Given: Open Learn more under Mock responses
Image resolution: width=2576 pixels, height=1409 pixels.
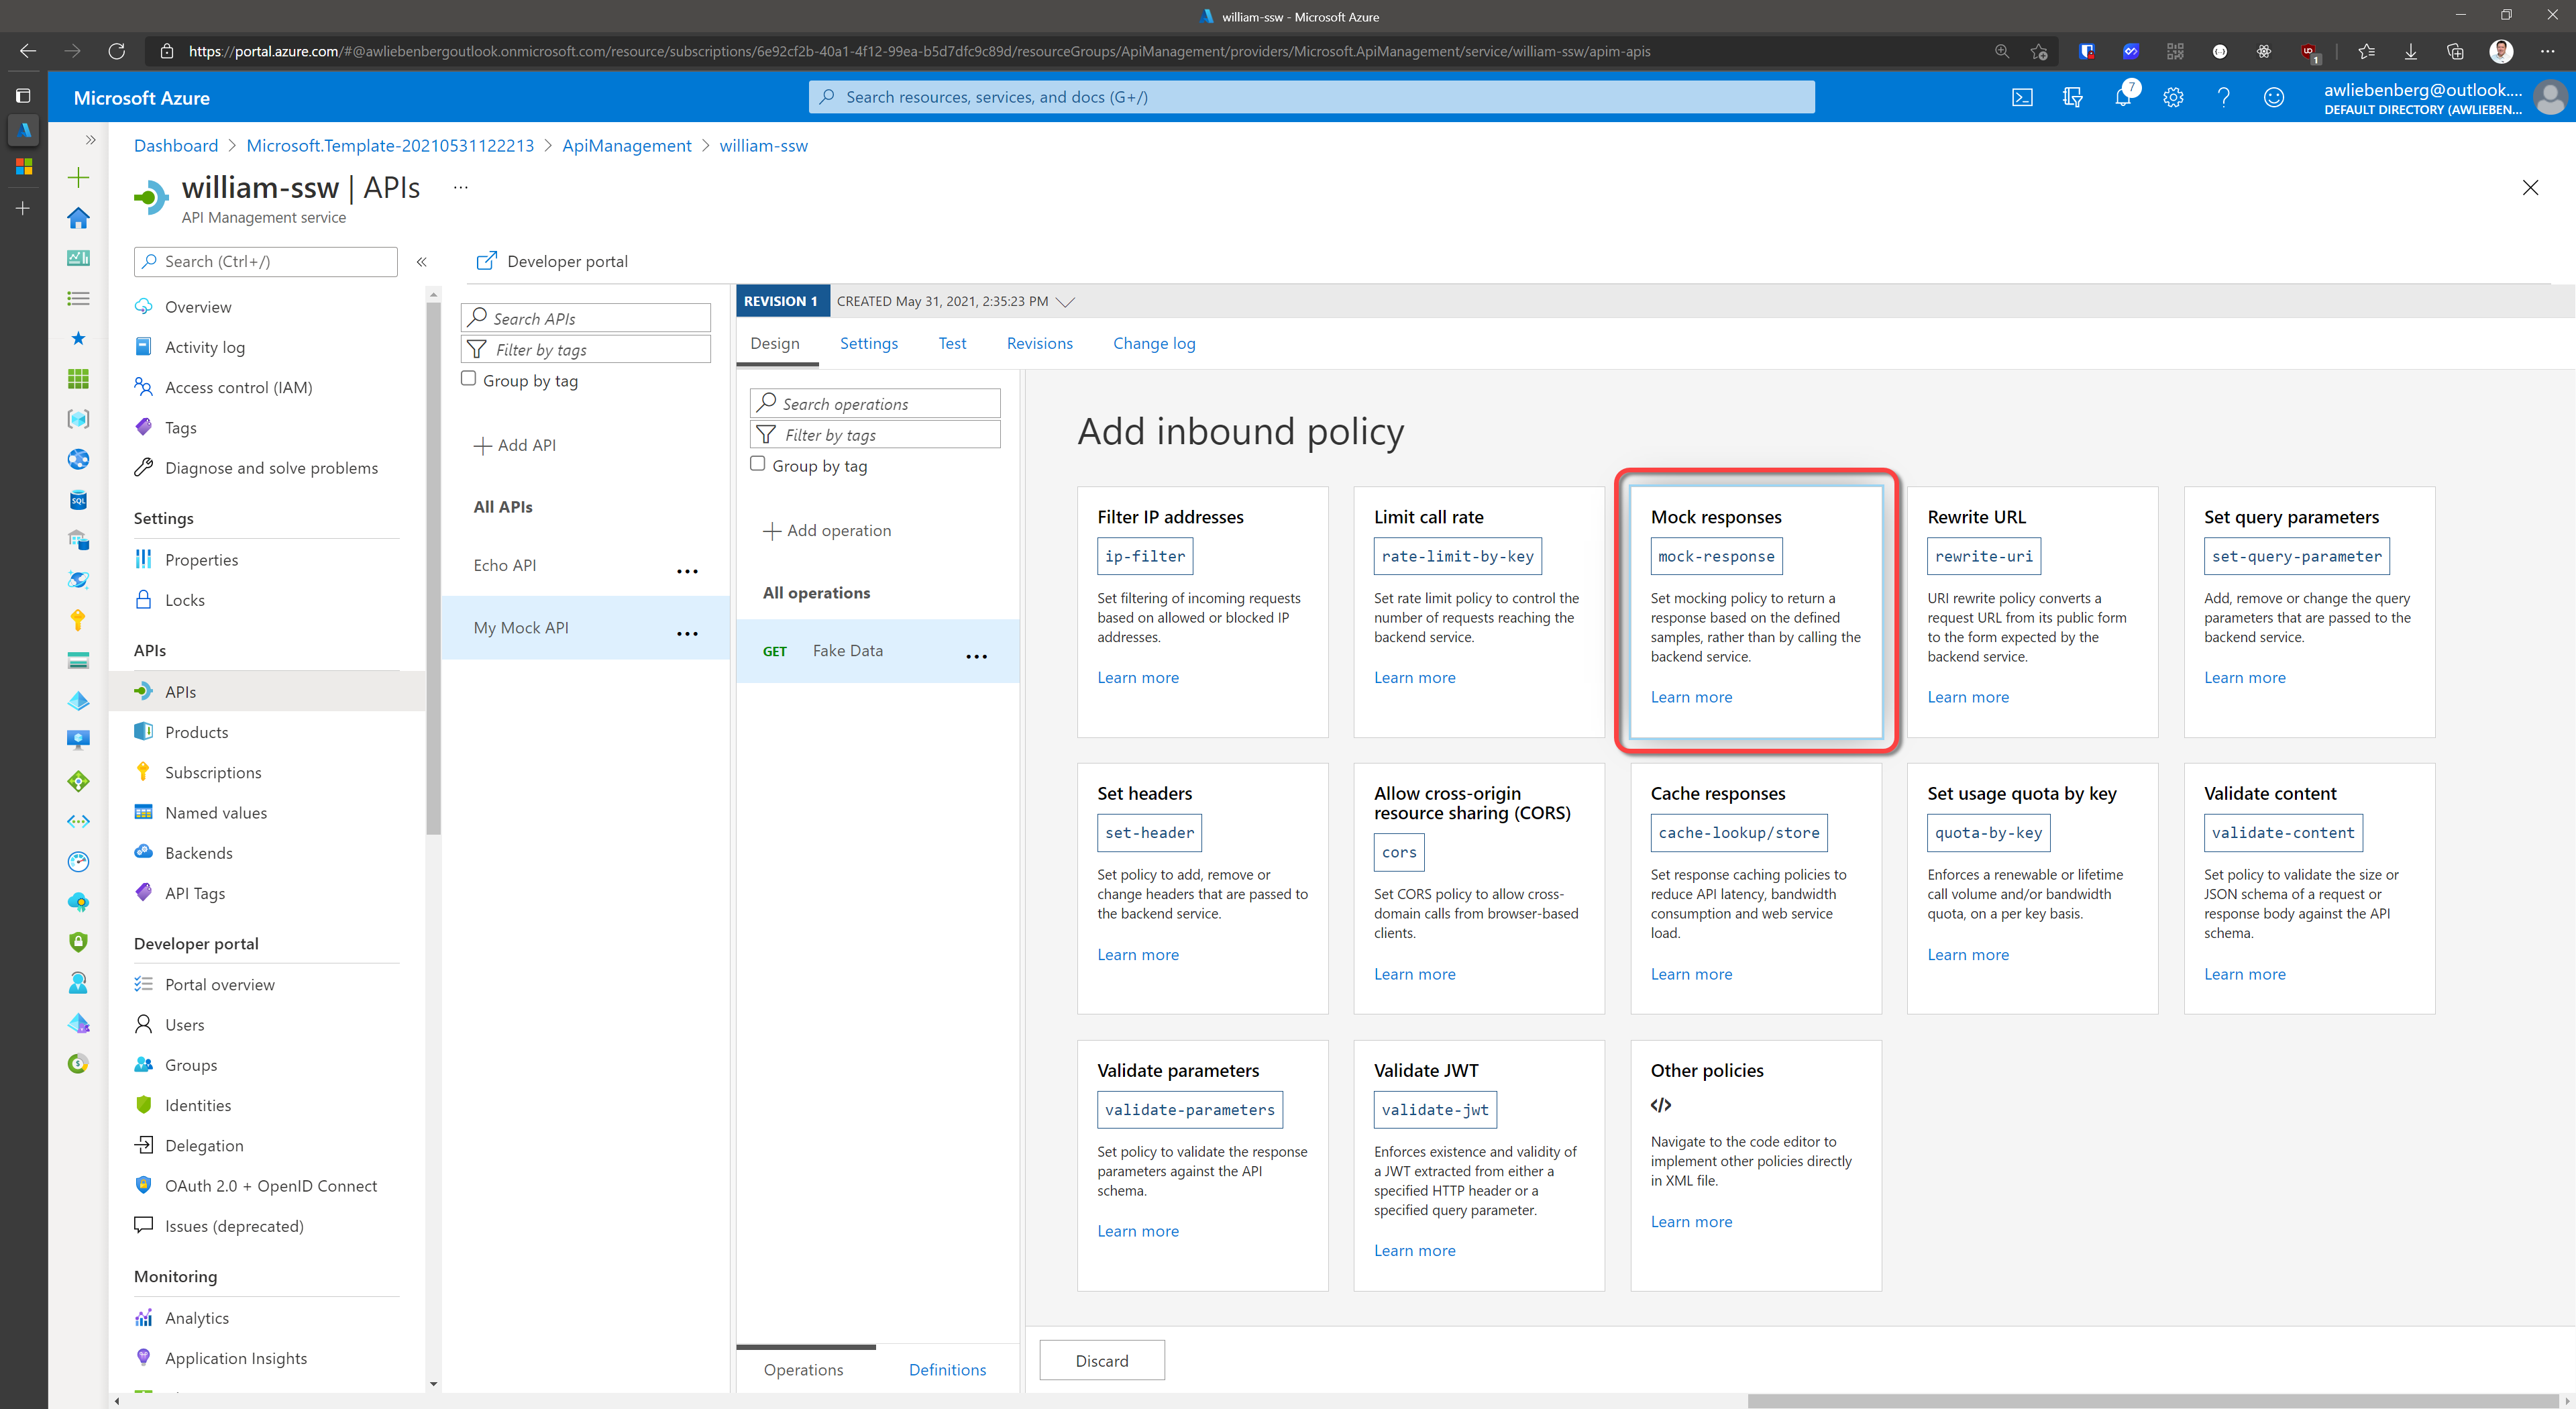Looking at the screenshot, I should 1691,697.
